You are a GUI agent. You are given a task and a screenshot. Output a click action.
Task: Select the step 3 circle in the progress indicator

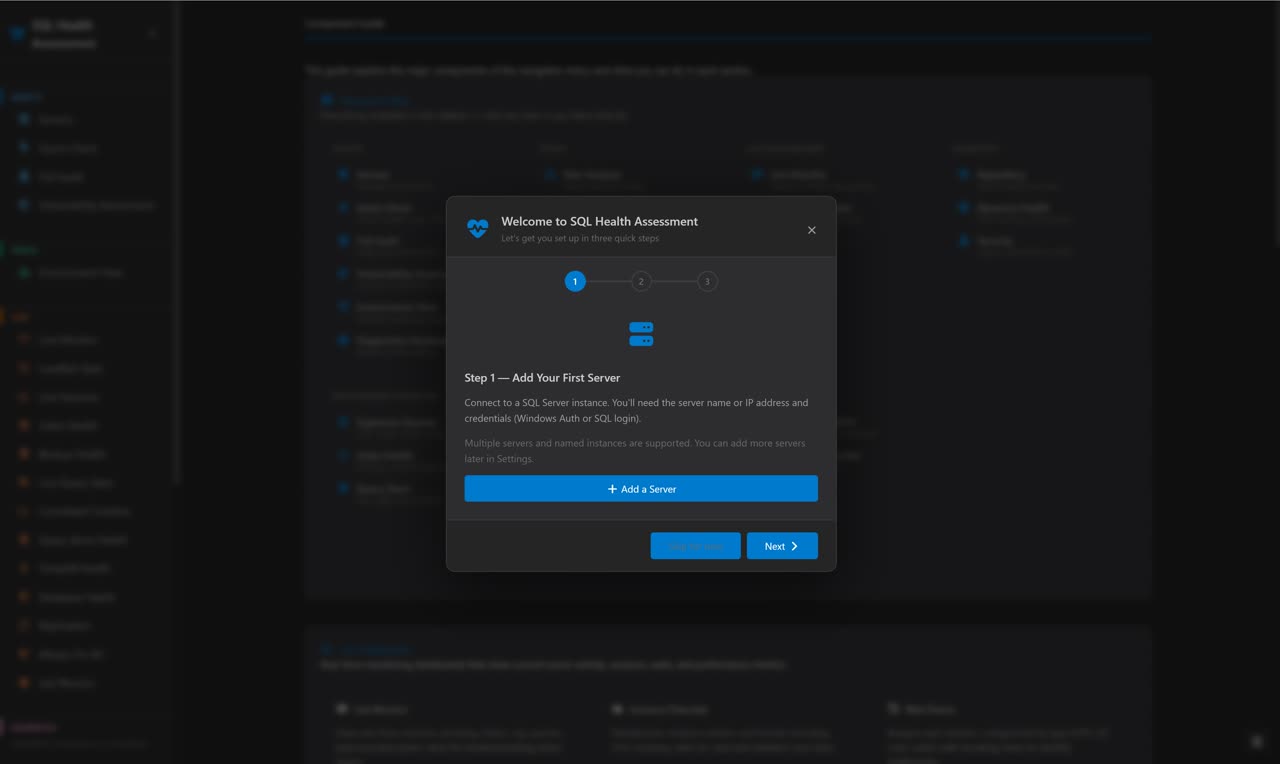[x=707, y=281]
